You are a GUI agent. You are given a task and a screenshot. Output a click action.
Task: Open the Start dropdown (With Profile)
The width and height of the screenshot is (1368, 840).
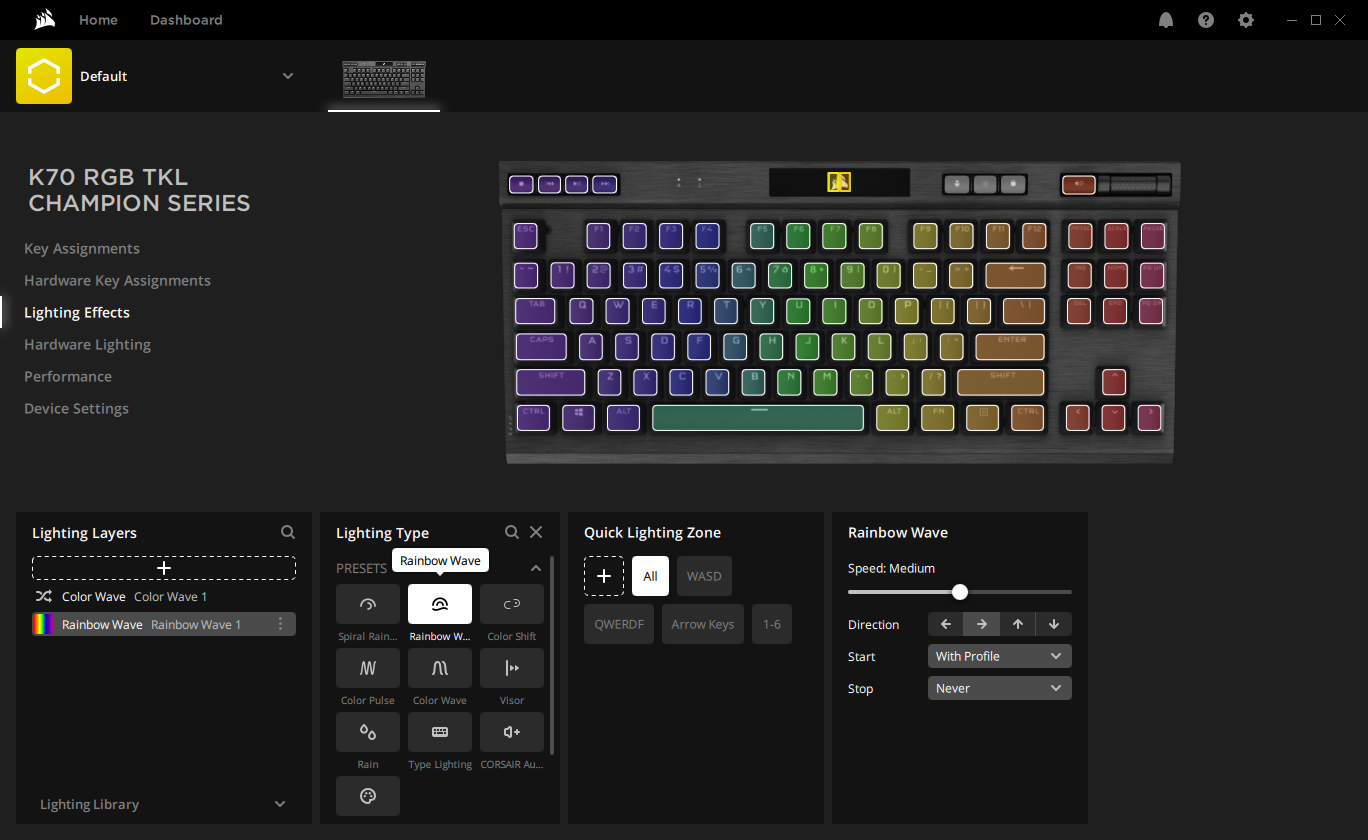pos(1000,656)
